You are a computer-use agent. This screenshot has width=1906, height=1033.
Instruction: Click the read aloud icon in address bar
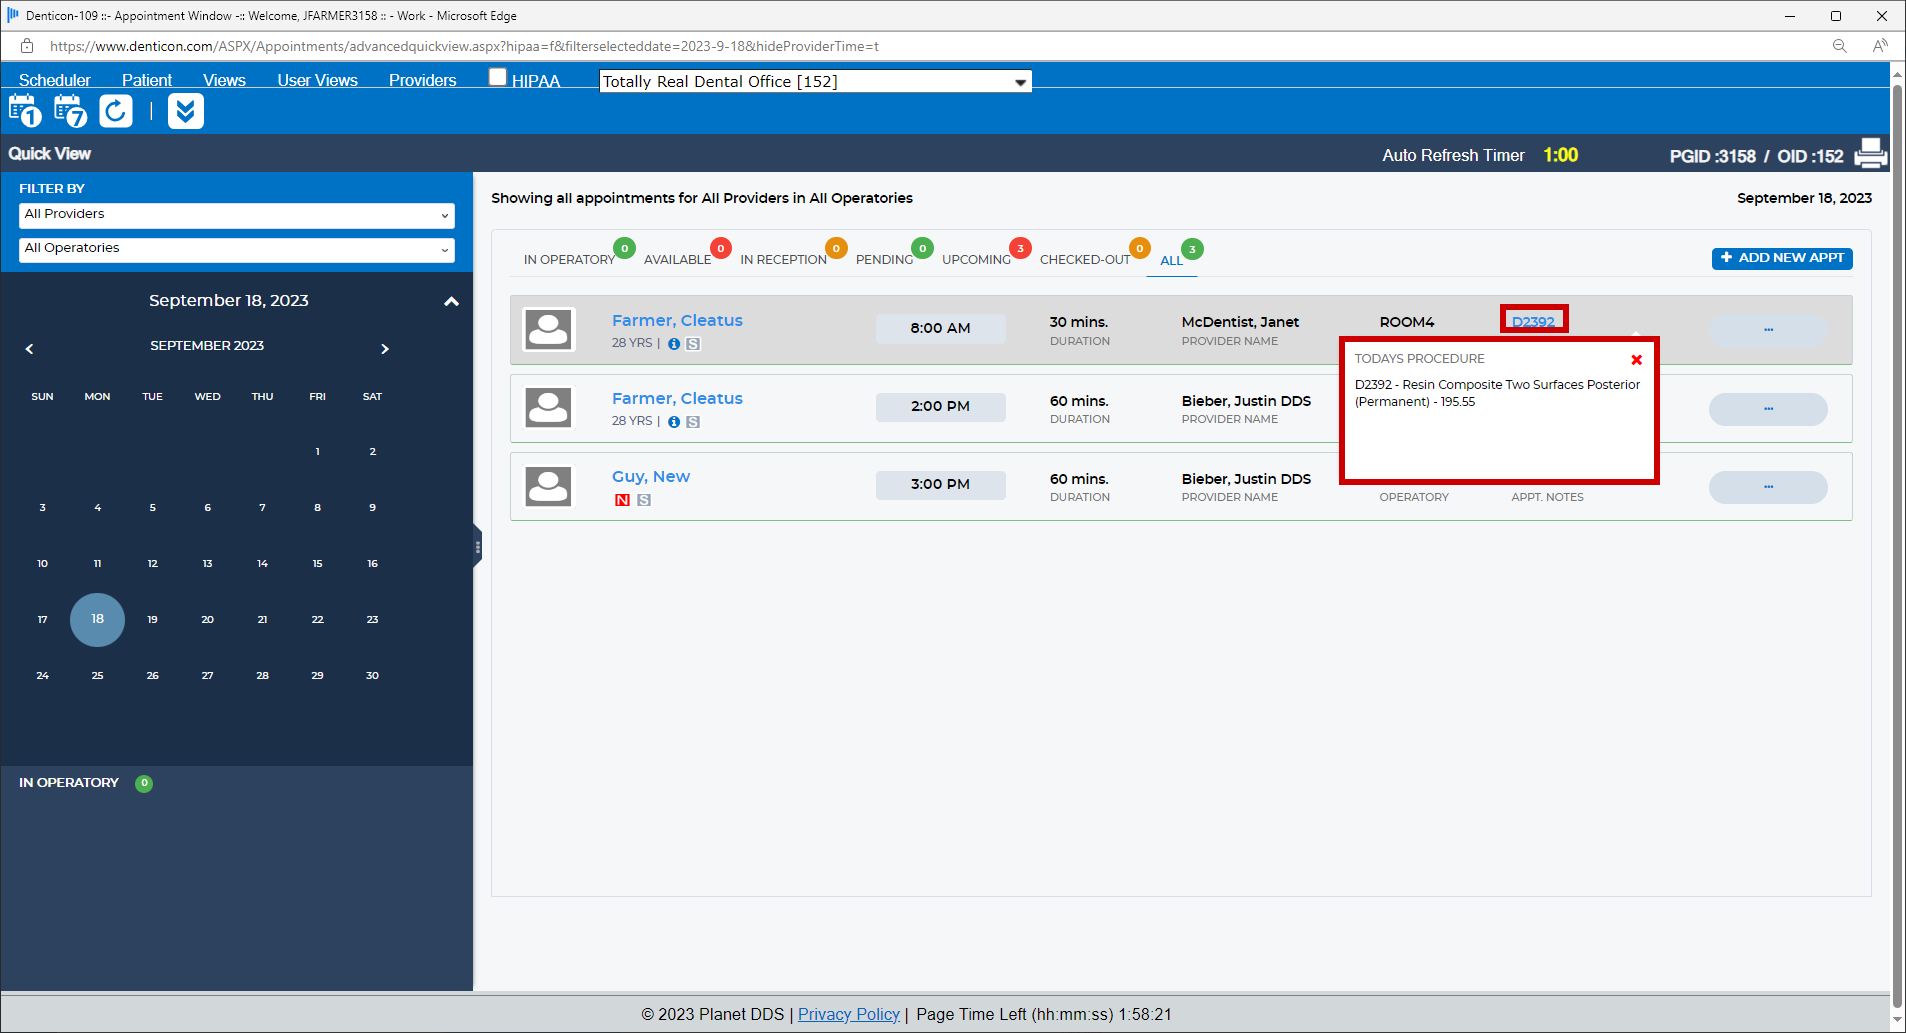click(x=1880, y=46)
